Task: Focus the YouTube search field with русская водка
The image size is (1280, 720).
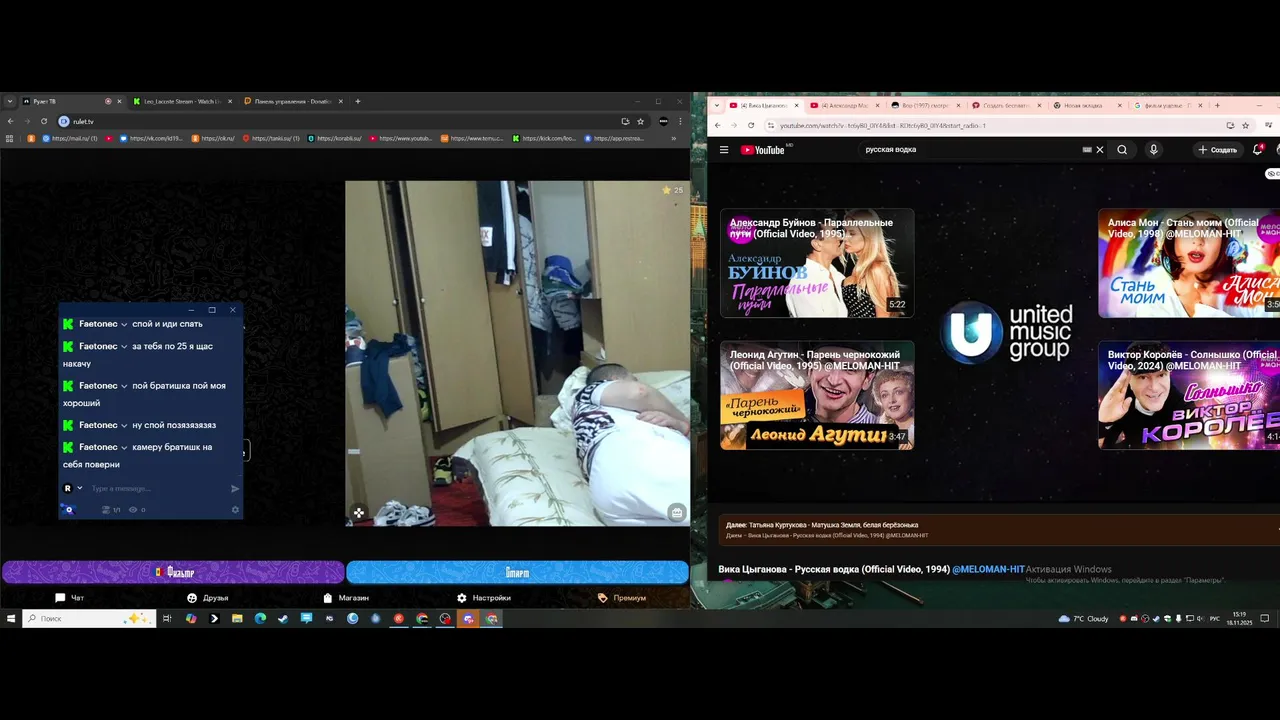Action: pos(970,150)
